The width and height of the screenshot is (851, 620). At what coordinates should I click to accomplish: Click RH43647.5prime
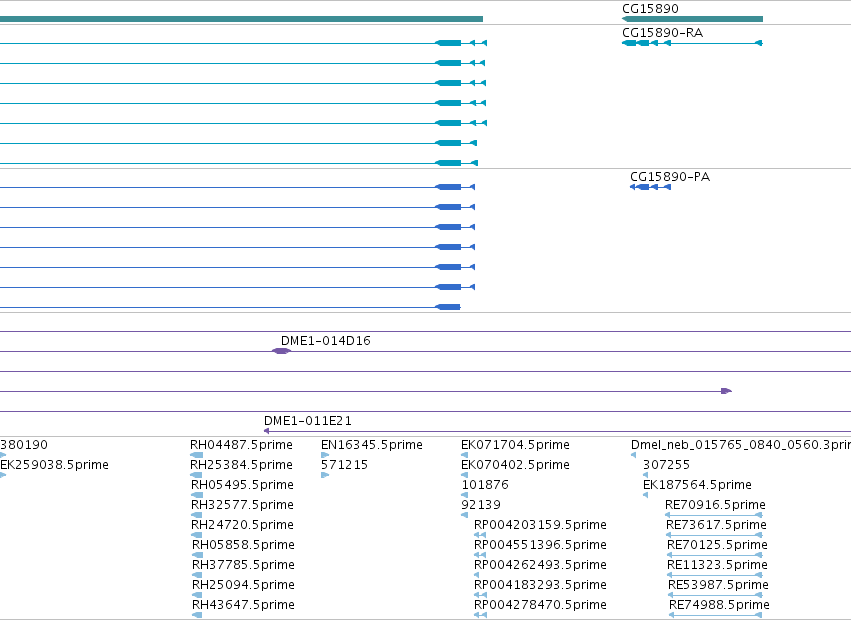point(243,604)
